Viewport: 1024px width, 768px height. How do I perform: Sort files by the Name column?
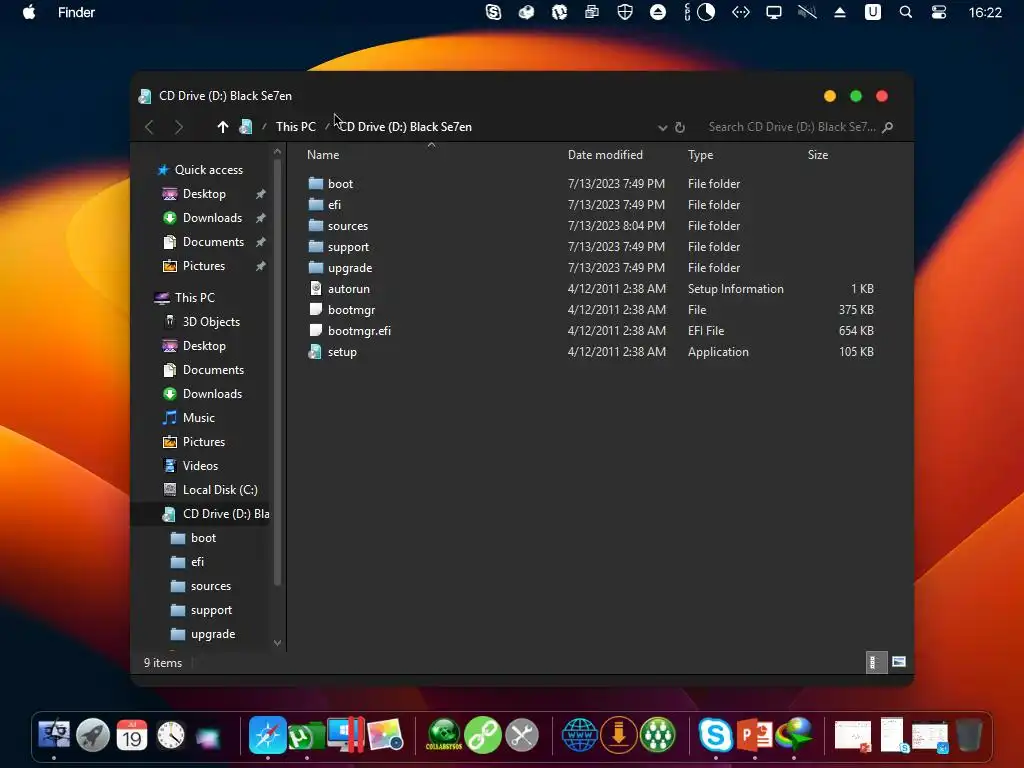pos(323,155)
